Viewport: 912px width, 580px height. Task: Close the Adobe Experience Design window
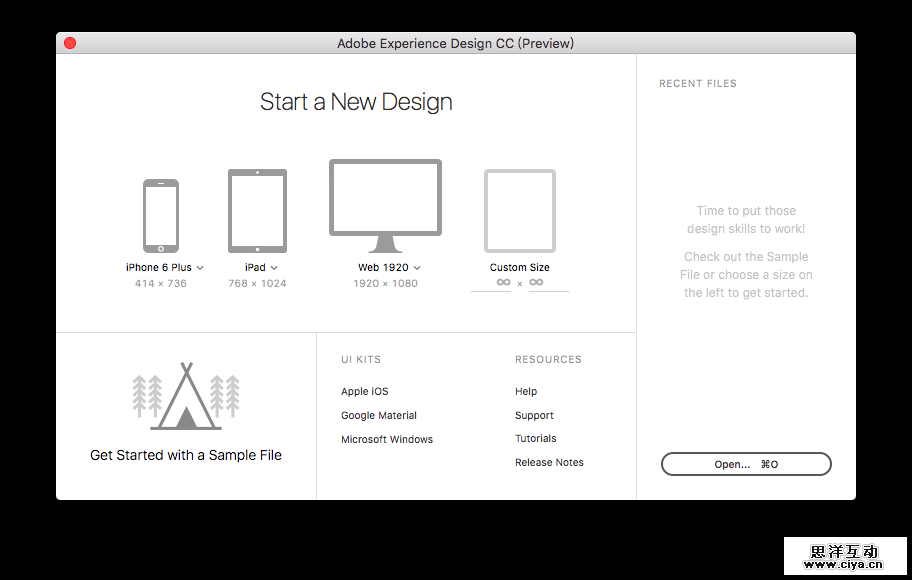pyautogui.click(x=70, y=43)
